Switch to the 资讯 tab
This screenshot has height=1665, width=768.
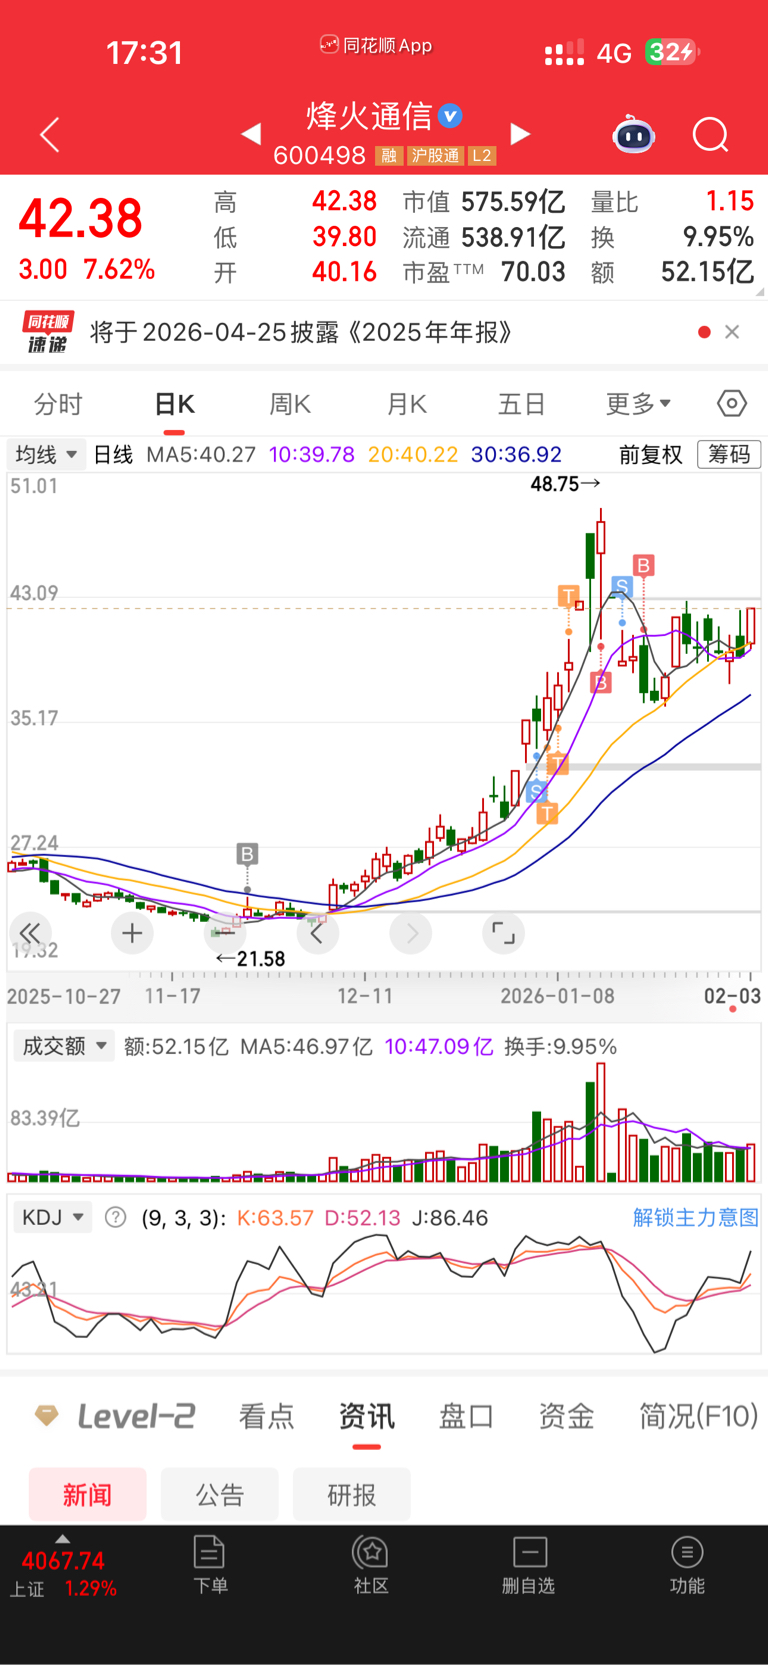coord(366,1416)
